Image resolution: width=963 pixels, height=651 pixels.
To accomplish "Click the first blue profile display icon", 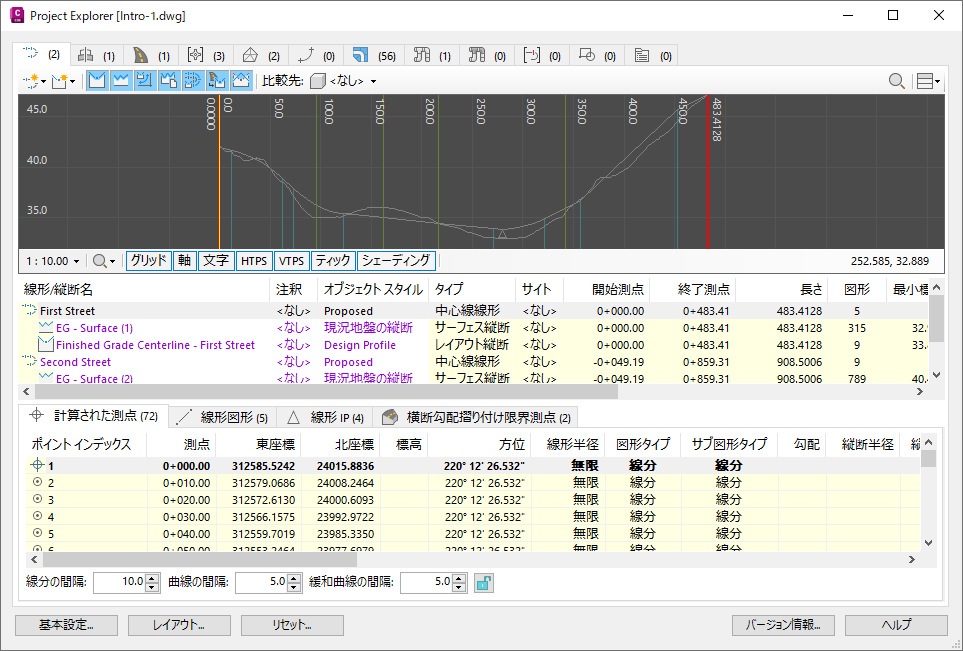I will coord(96,81).
